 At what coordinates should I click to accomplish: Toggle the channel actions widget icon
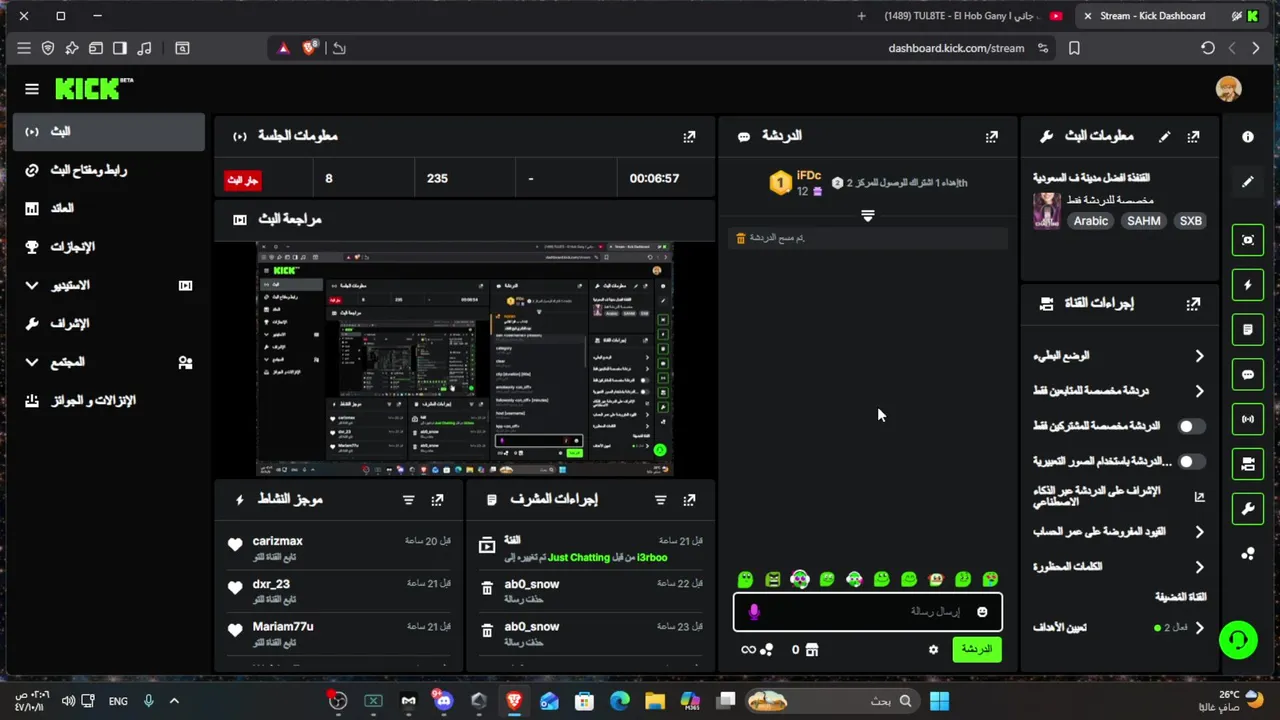(1248, 464)
